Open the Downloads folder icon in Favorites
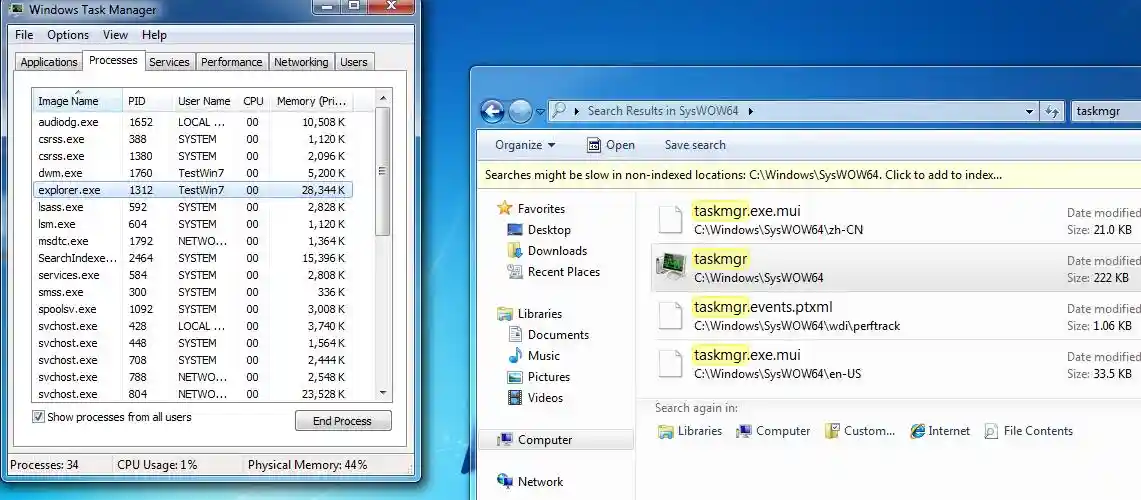Viewport: 1141px width, 500px height. pos(515,251)
